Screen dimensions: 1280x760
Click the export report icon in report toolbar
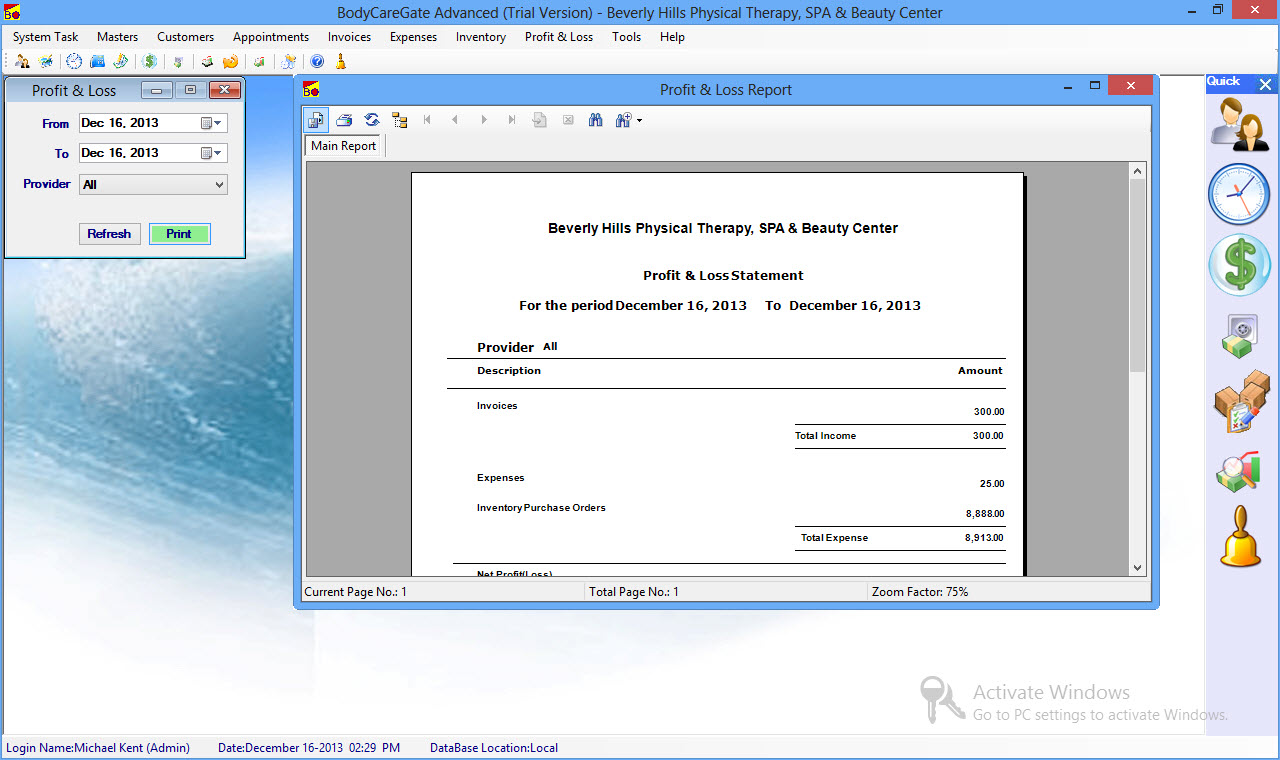tap(316, 120)
